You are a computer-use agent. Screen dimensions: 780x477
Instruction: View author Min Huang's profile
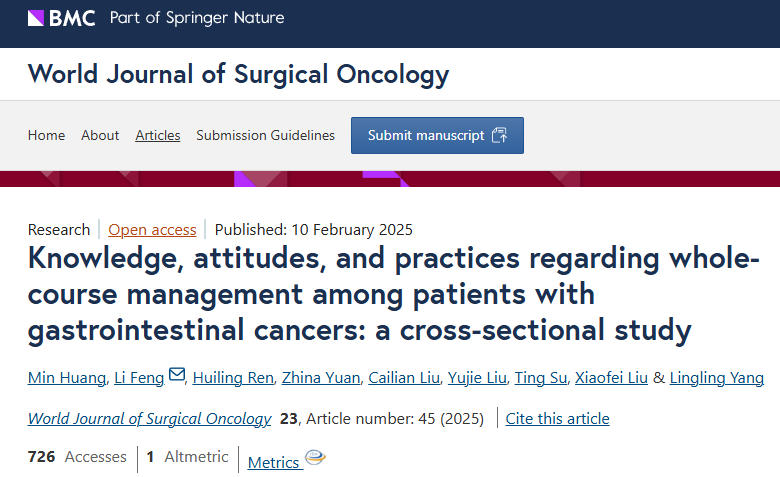point(68,377)
